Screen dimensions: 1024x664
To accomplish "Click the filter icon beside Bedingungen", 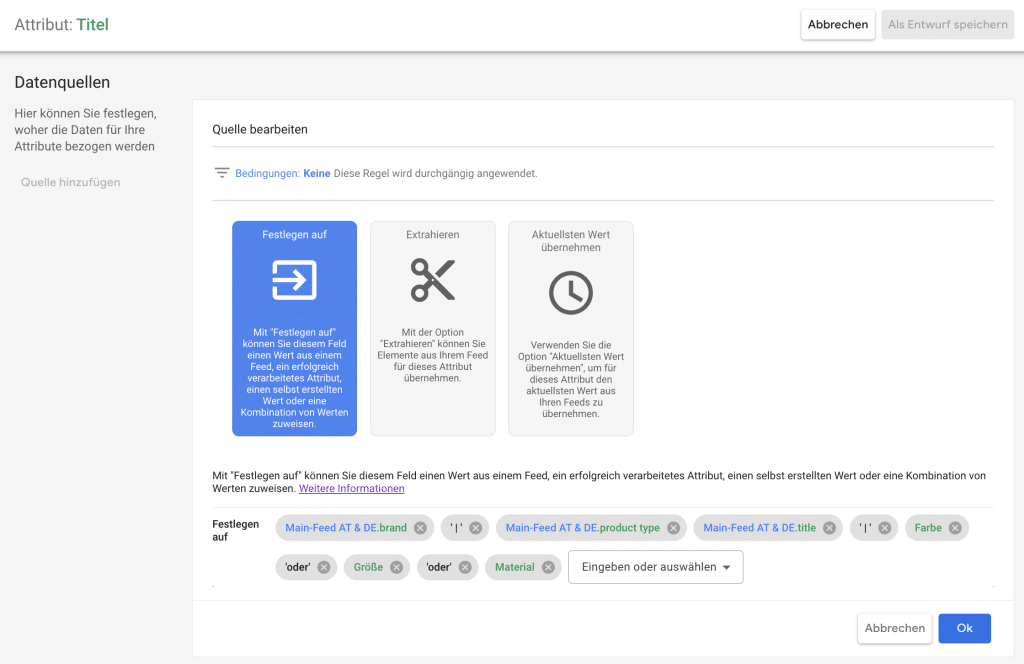I will 221,172.
